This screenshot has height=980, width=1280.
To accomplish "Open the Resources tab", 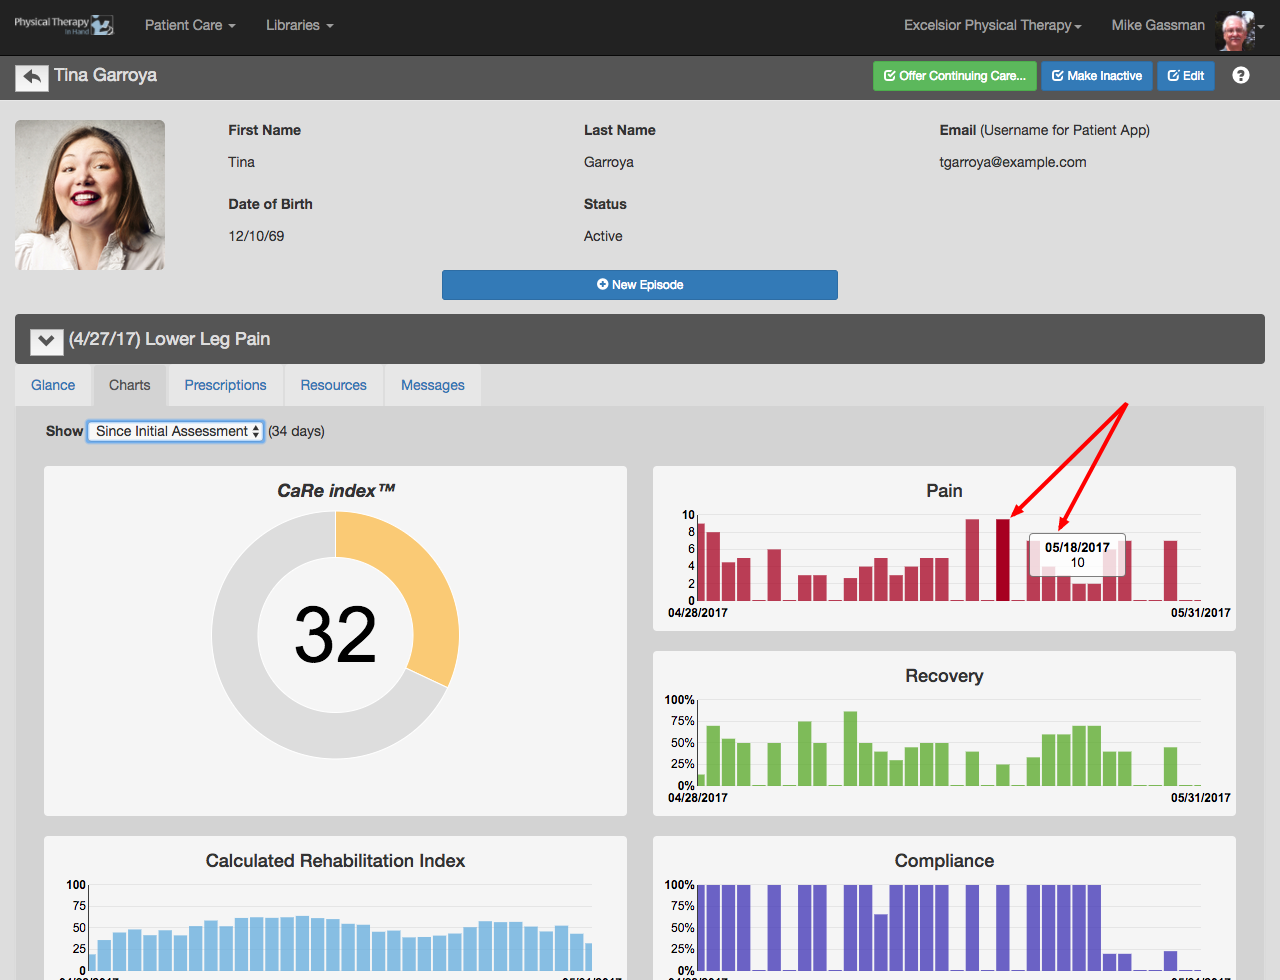I will 333,385.
